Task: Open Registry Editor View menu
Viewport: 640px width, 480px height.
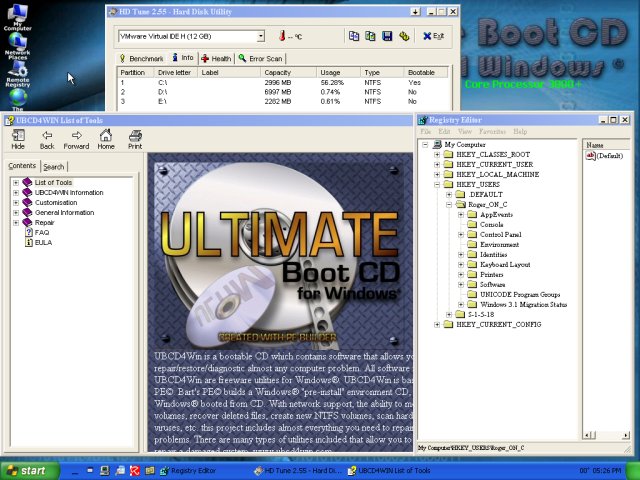Action: point(464,131)
